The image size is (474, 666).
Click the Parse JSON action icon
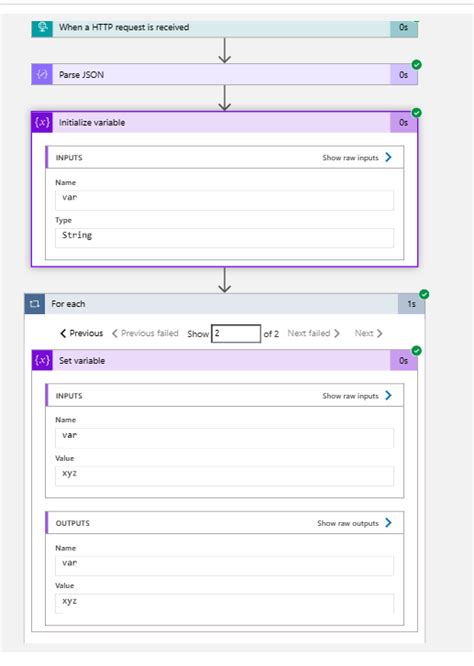[x=42, y=75]
